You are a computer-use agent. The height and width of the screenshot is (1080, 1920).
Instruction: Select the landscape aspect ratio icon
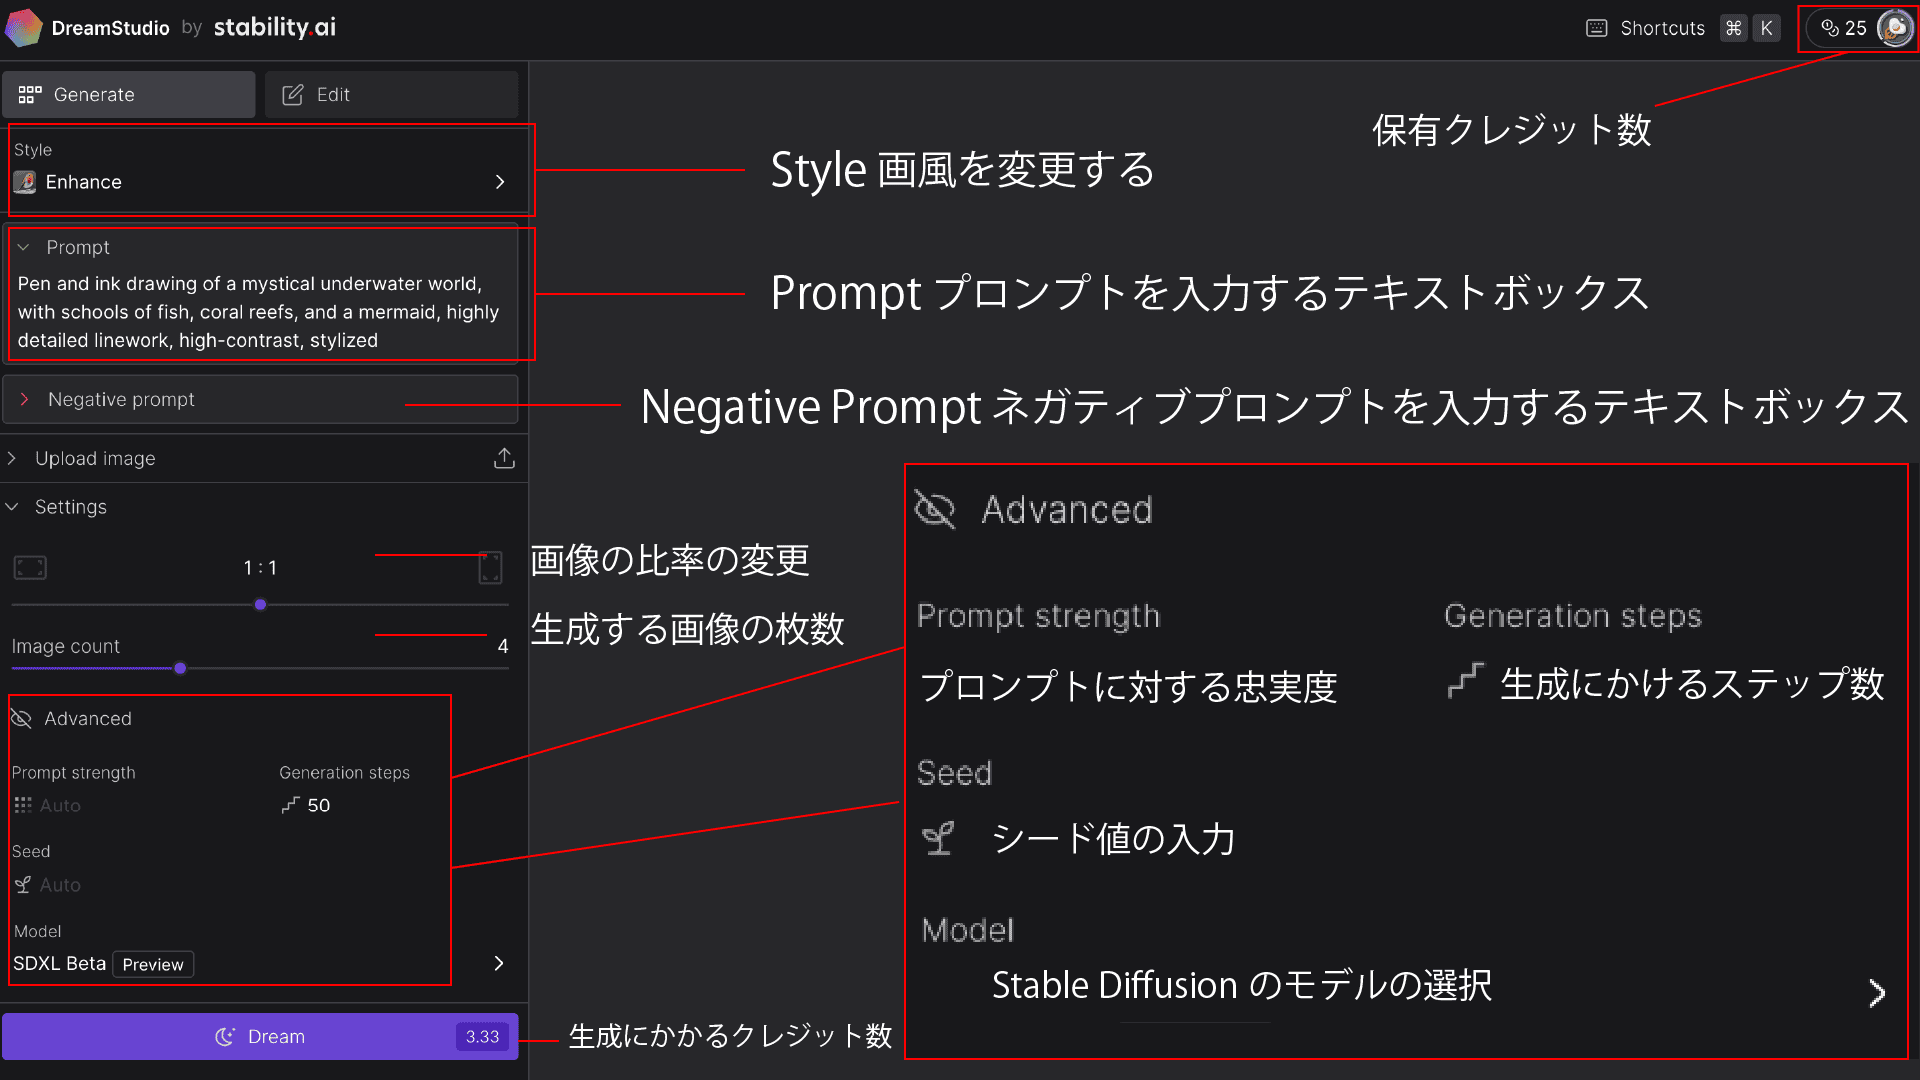[x=30, y=567]
